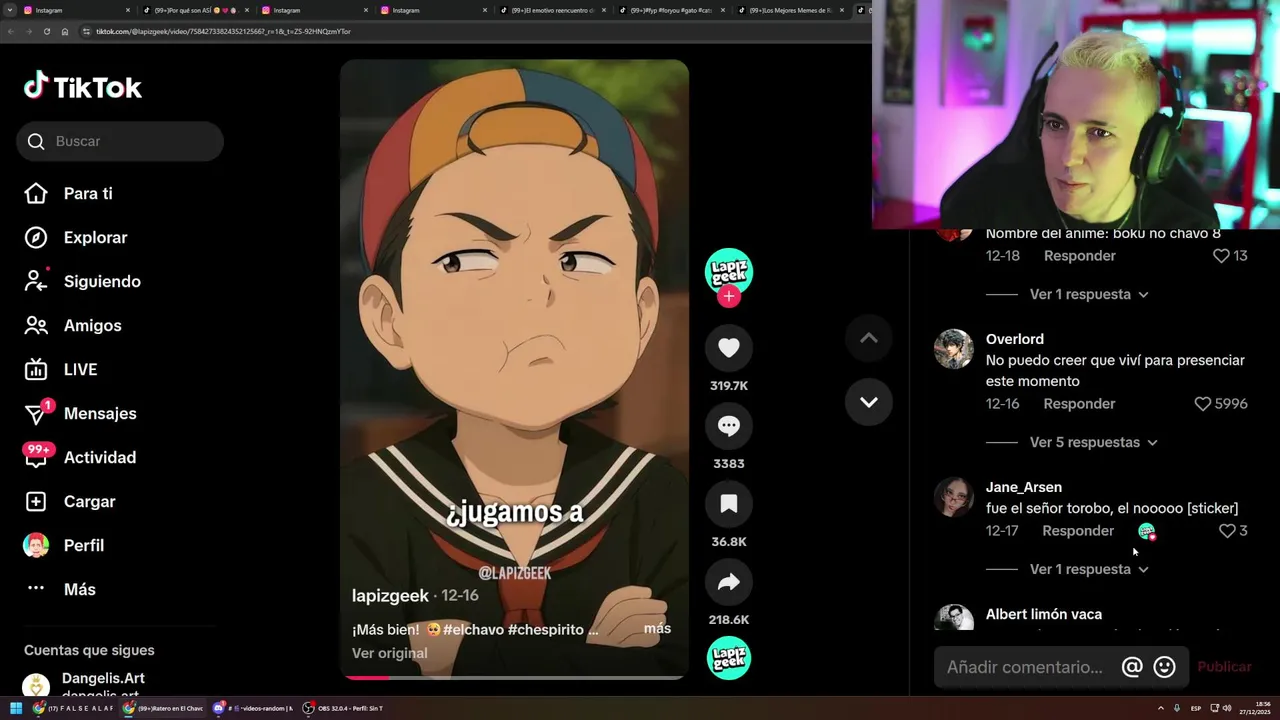This screenshot has height=720, width=1280.
Task: Open the Windows Start button
Action: 16,708
